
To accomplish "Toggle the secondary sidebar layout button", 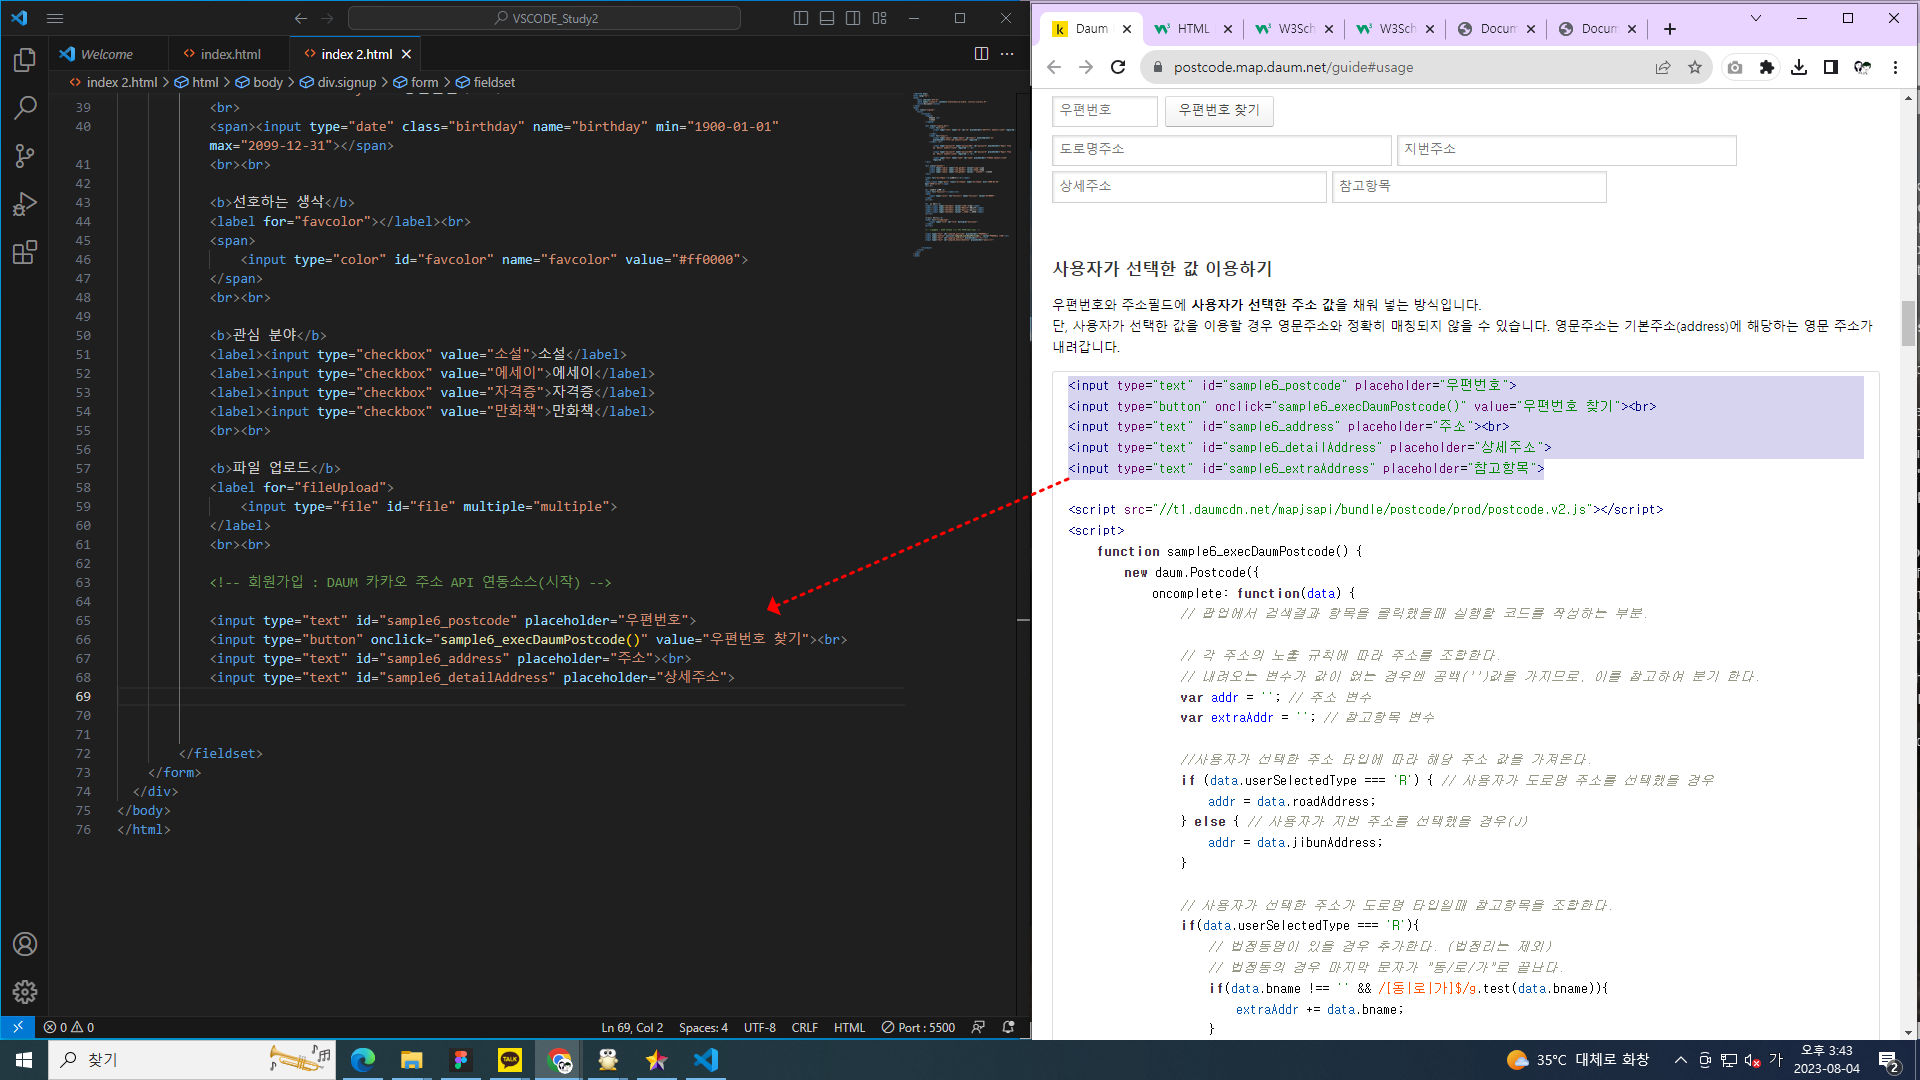I will (x=853, y=18).
